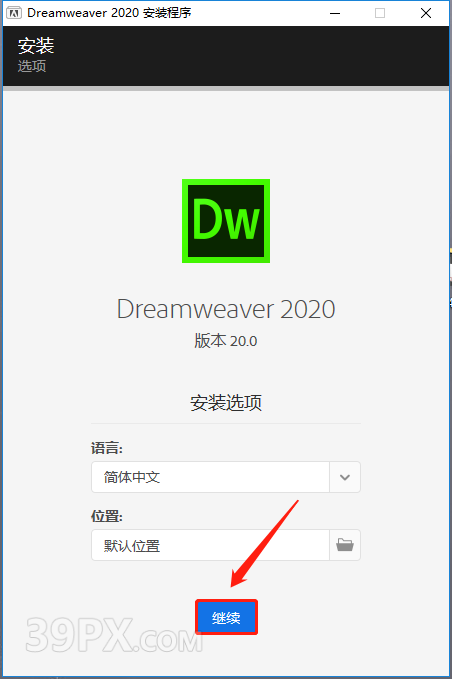This screenshot has height=679, width=452.
Task: Expand the language dropdown chevron arrow
Action: (x=345, y=477)
